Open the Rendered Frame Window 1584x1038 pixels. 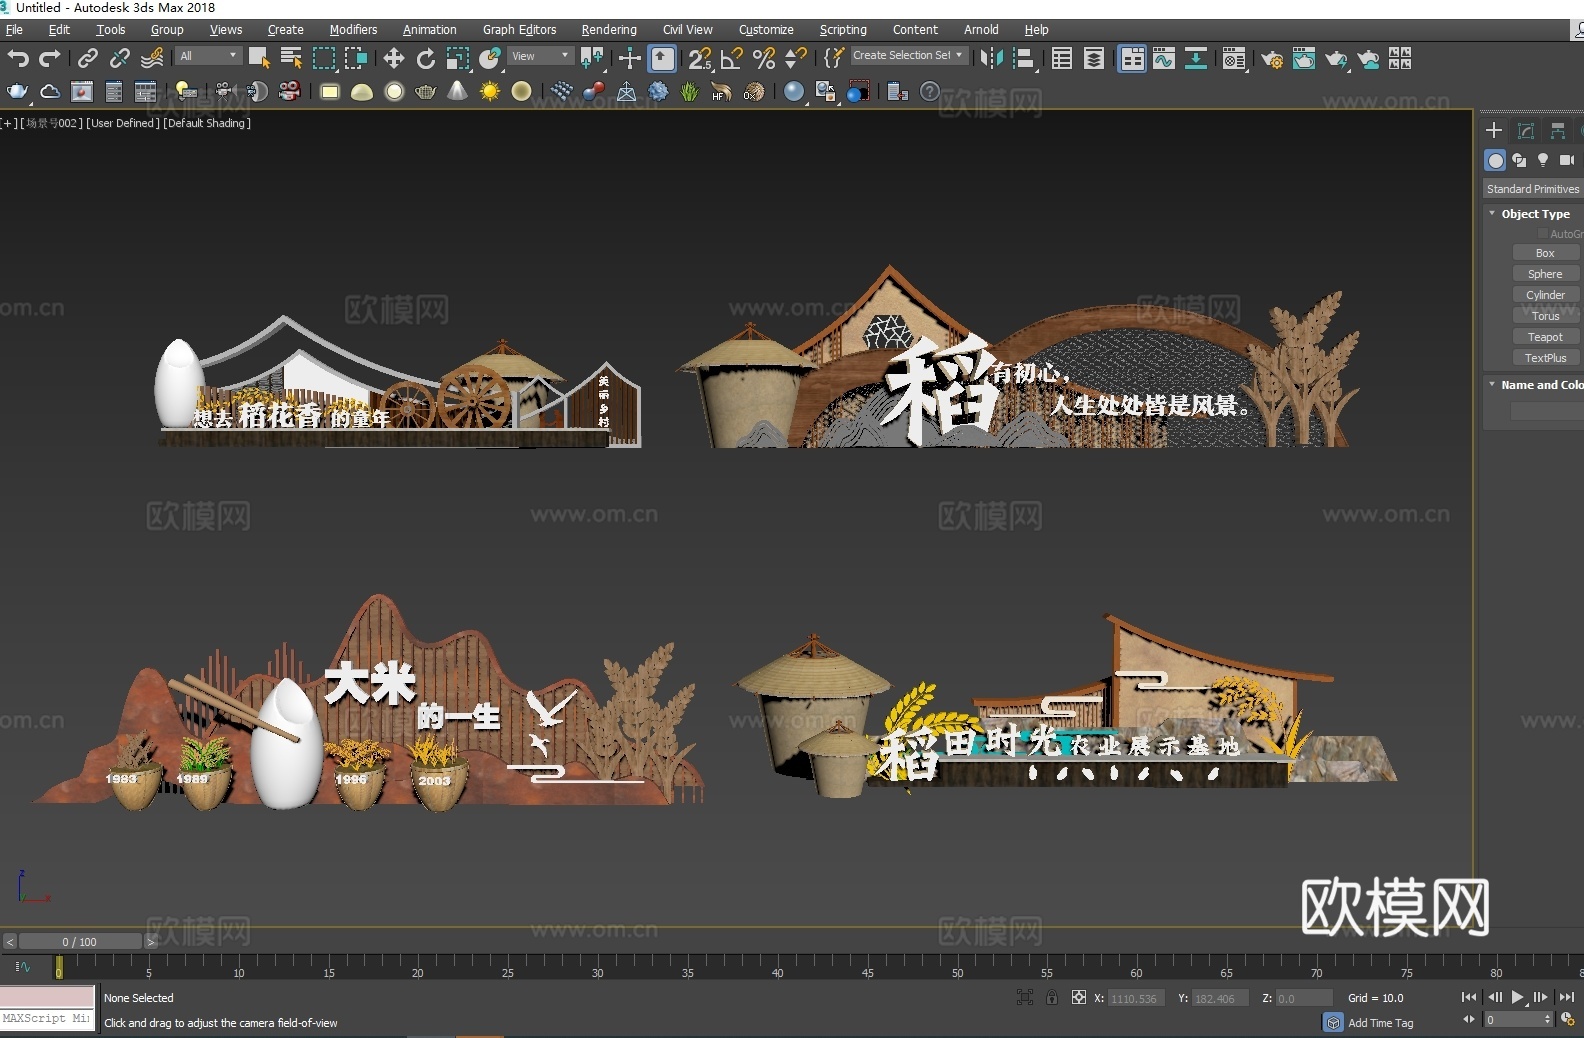pos(1304,59)
